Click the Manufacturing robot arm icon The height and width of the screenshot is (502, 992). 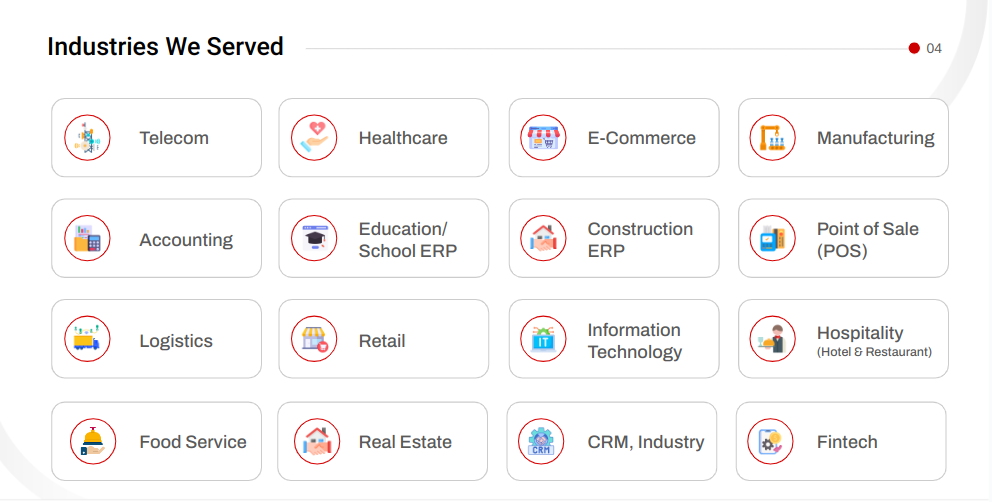(x=772, y=138)
